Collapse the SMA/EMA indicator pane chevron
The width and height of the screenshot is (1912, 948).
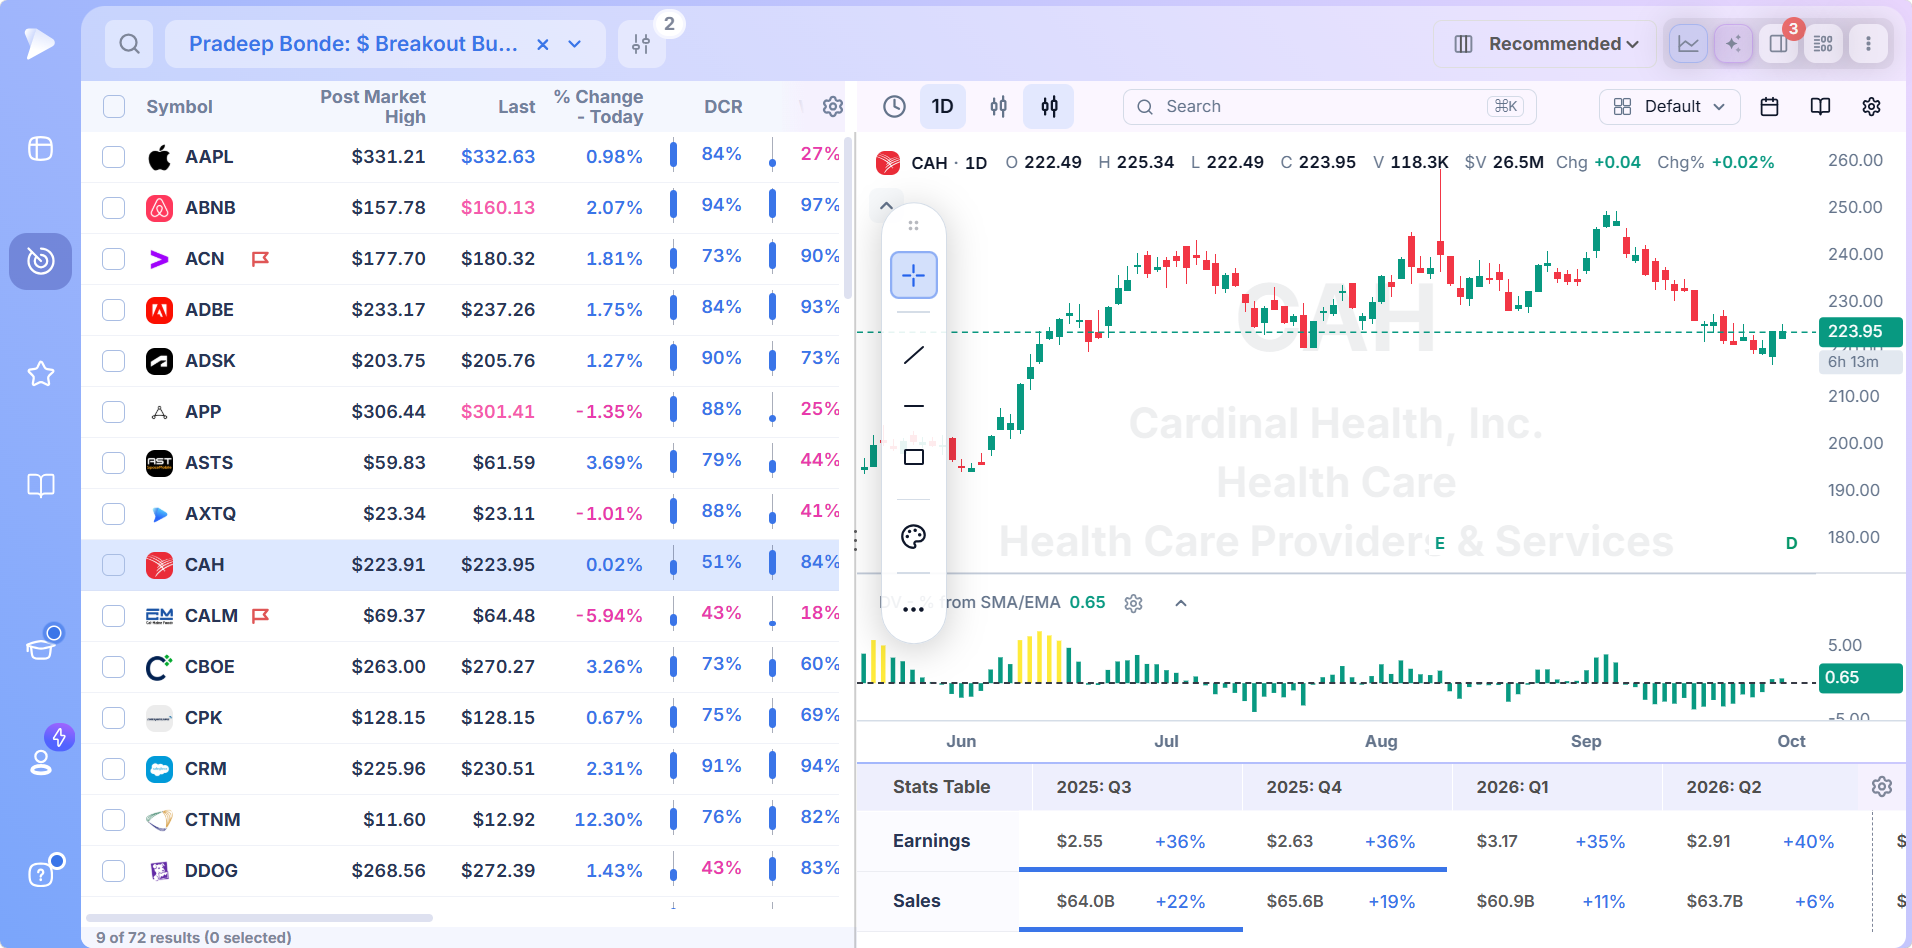1181,603
